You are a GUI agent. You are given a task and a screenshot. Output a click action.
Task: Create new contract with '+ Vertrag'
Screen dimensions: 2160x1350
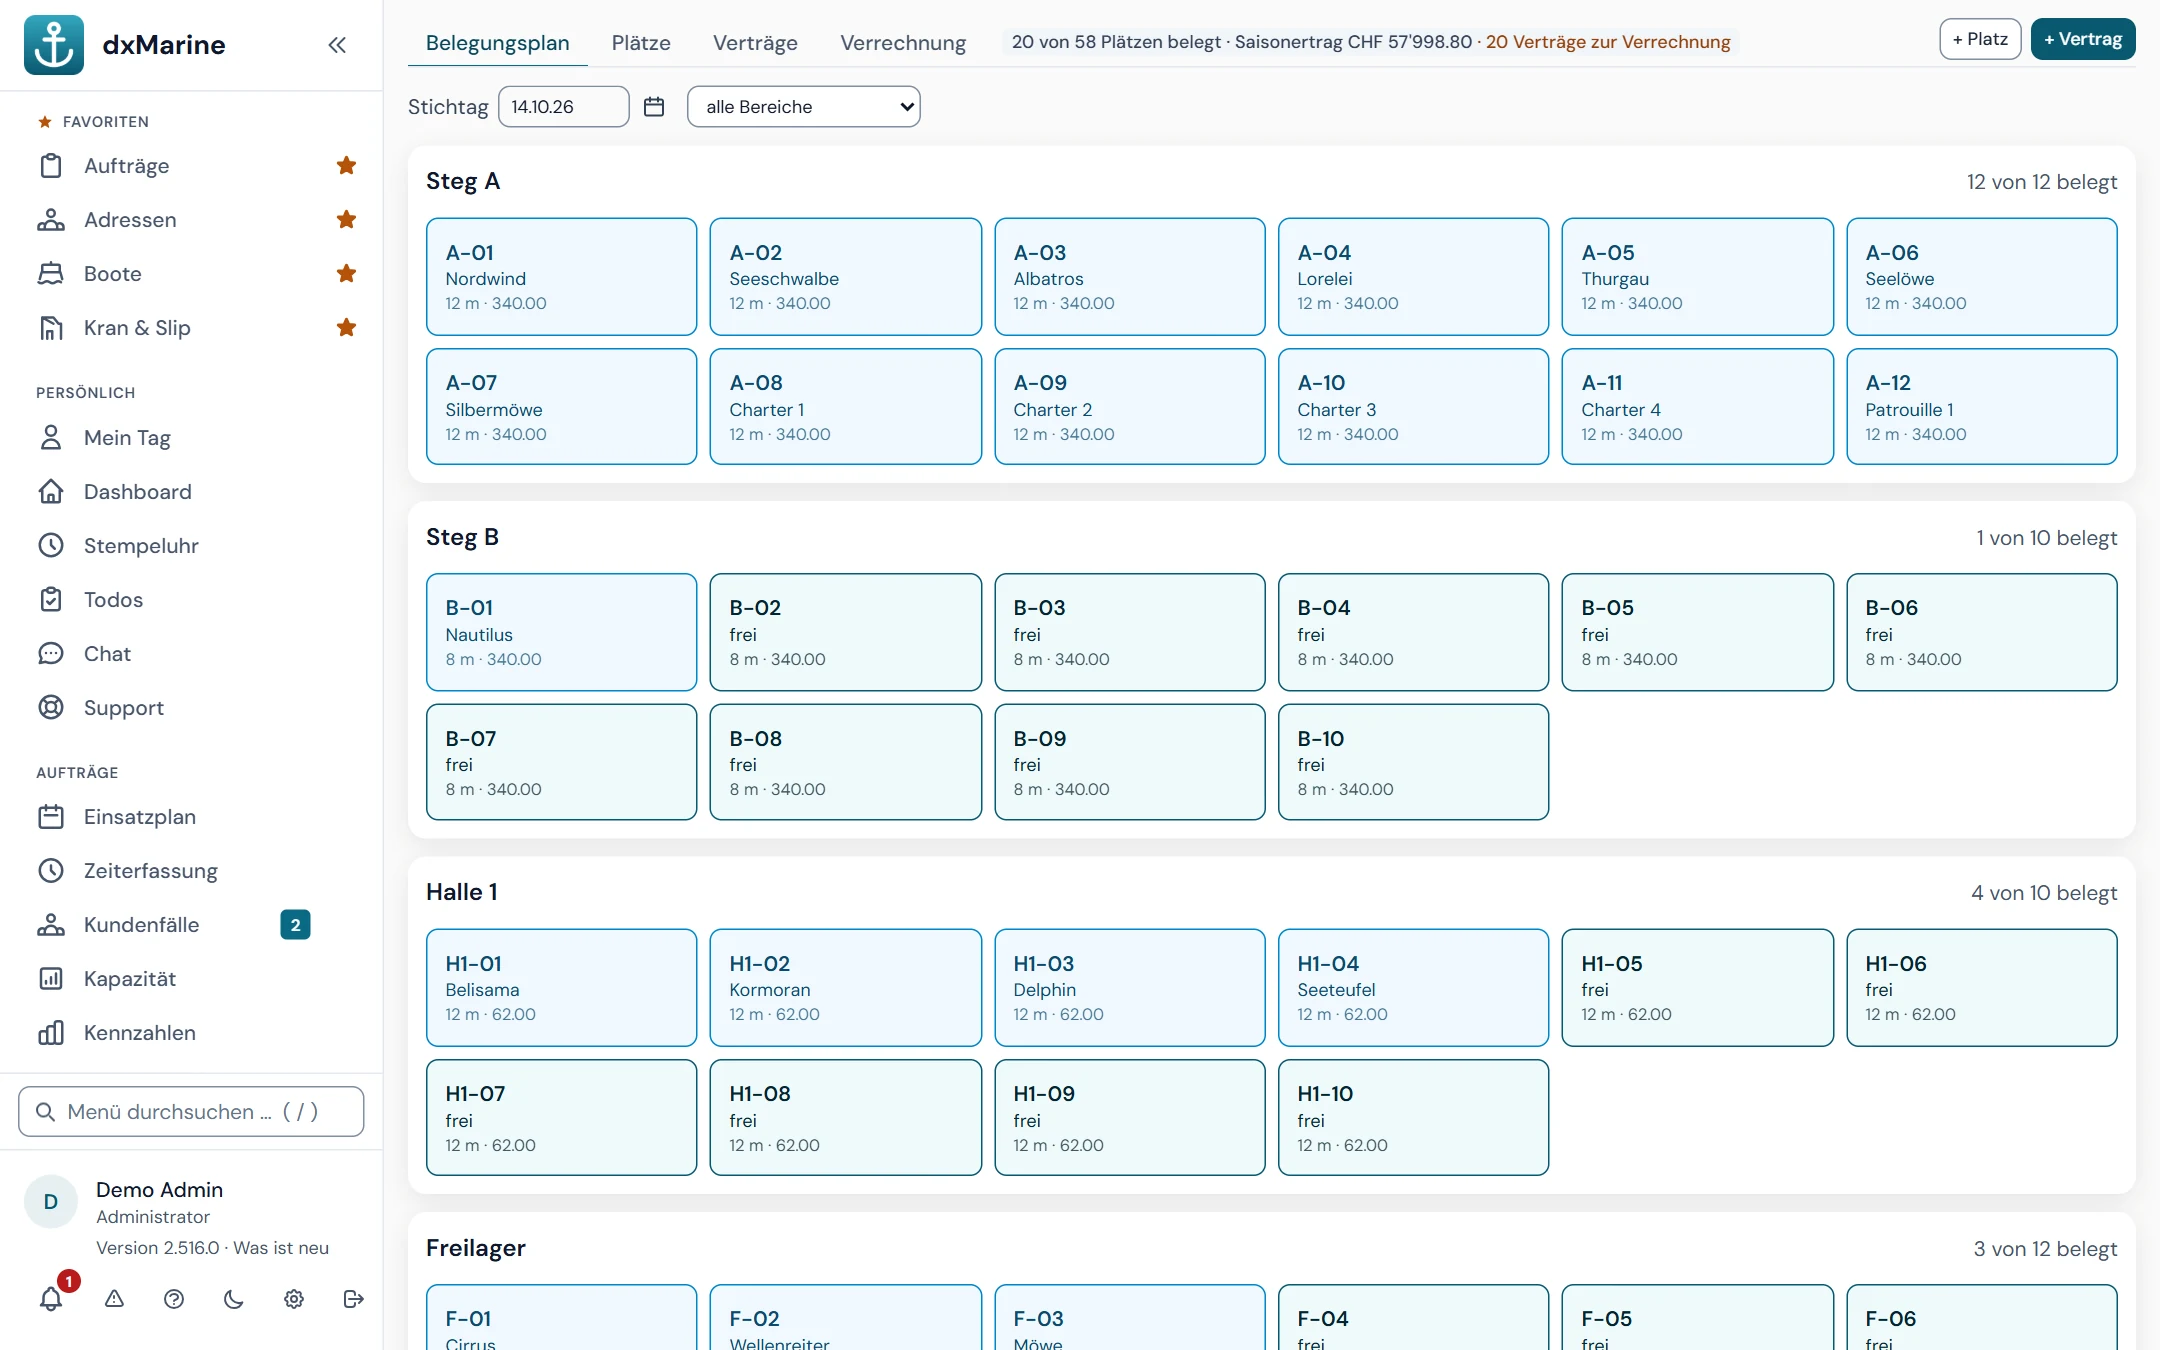pos(2083,39)
